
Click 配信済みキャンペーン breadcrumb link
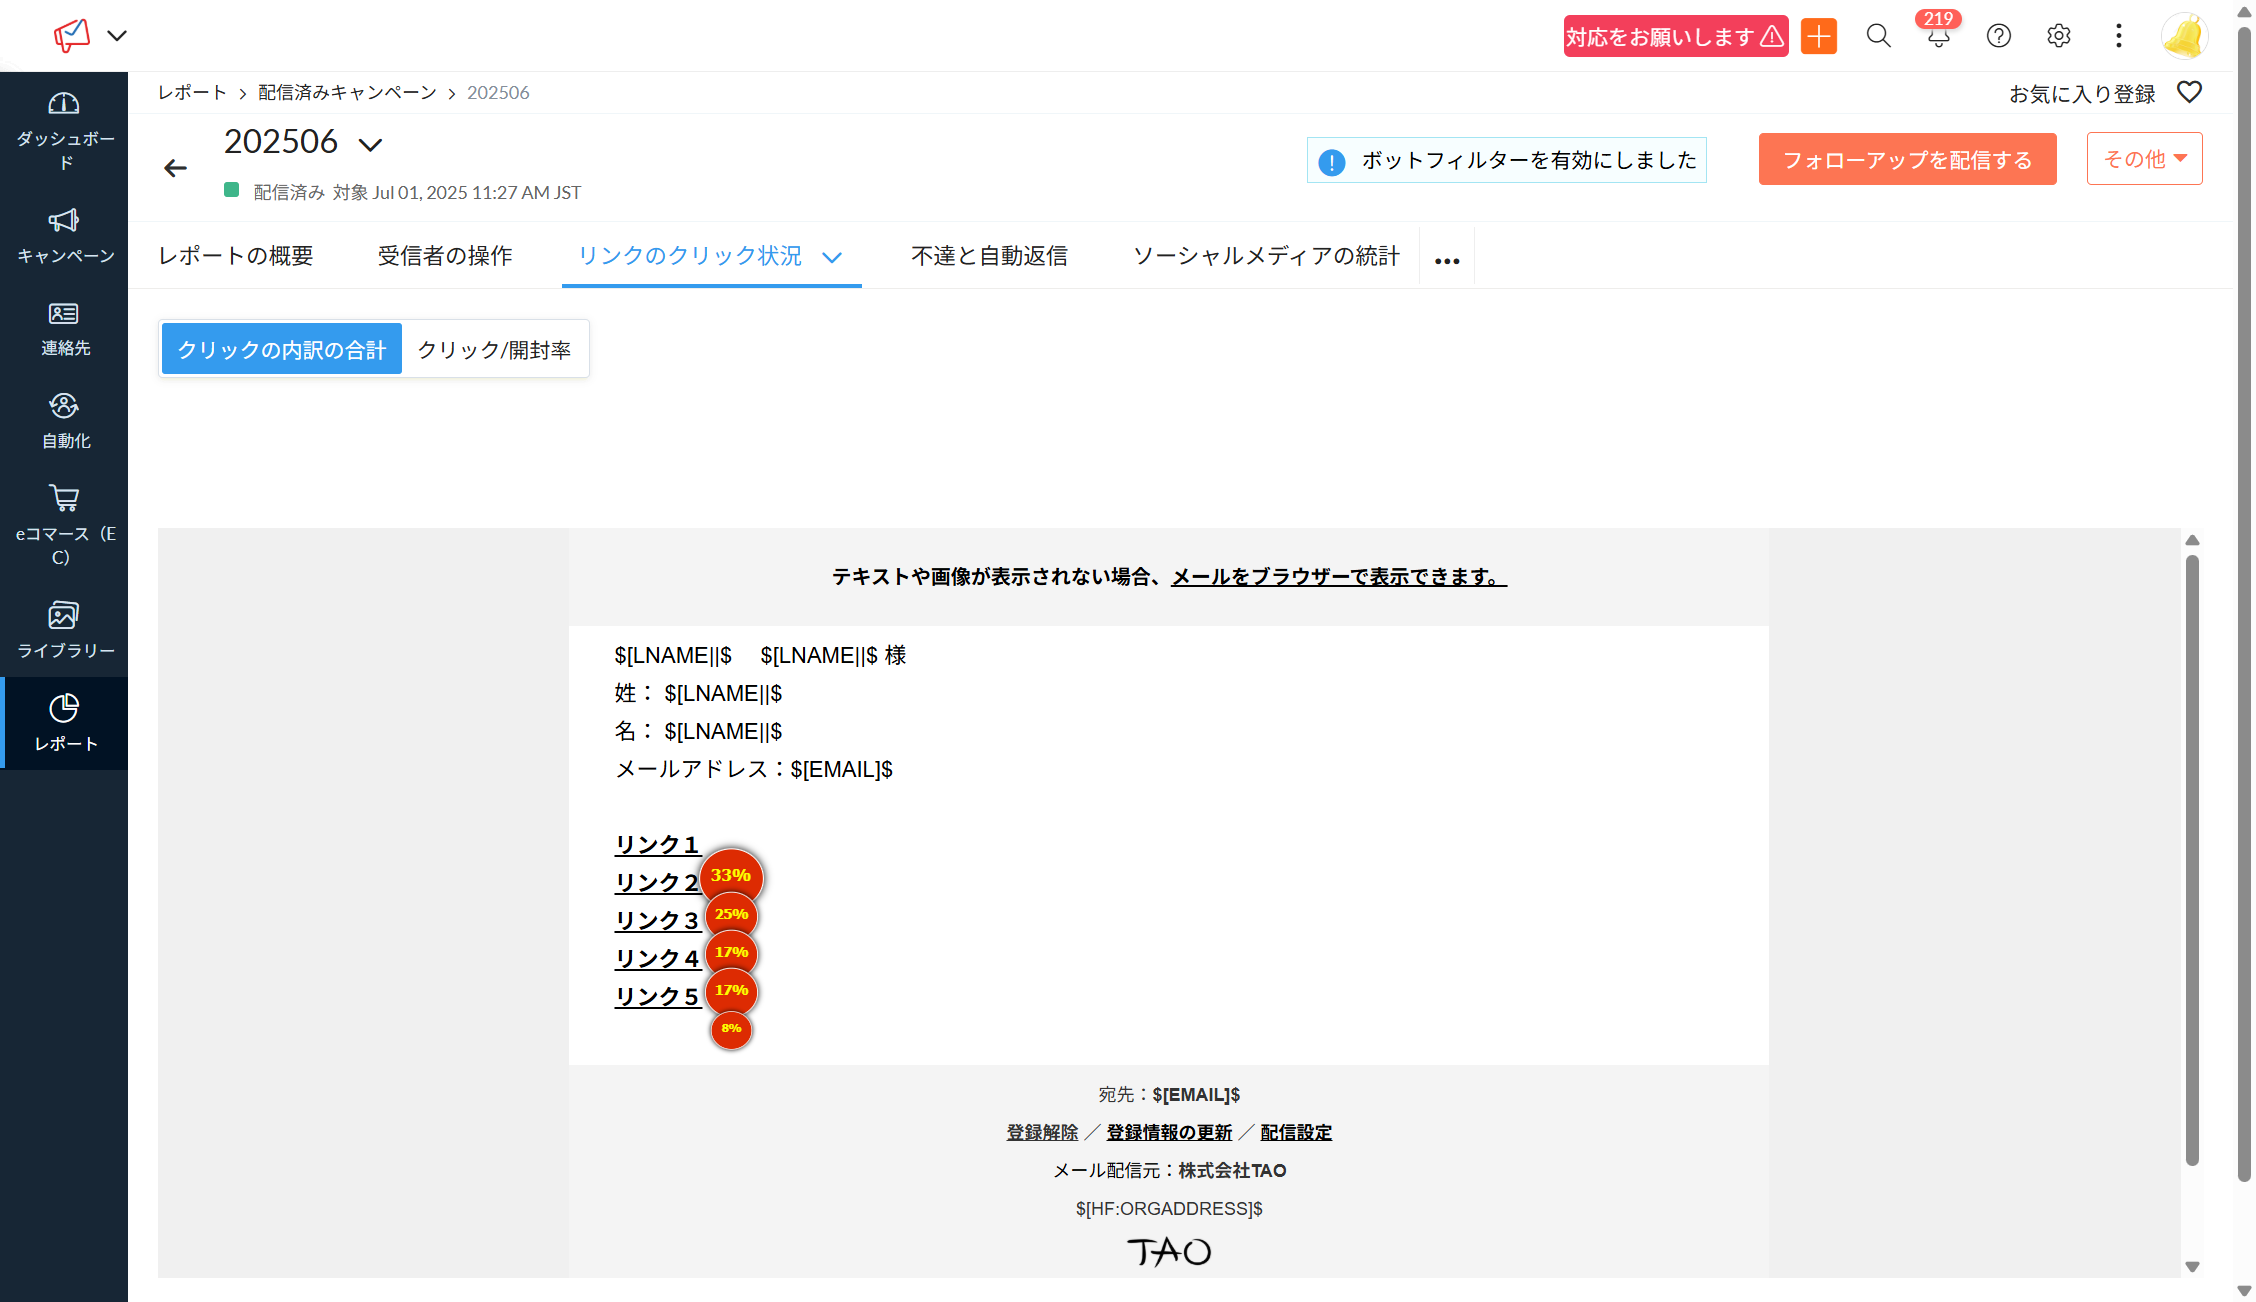coord(347,92)
